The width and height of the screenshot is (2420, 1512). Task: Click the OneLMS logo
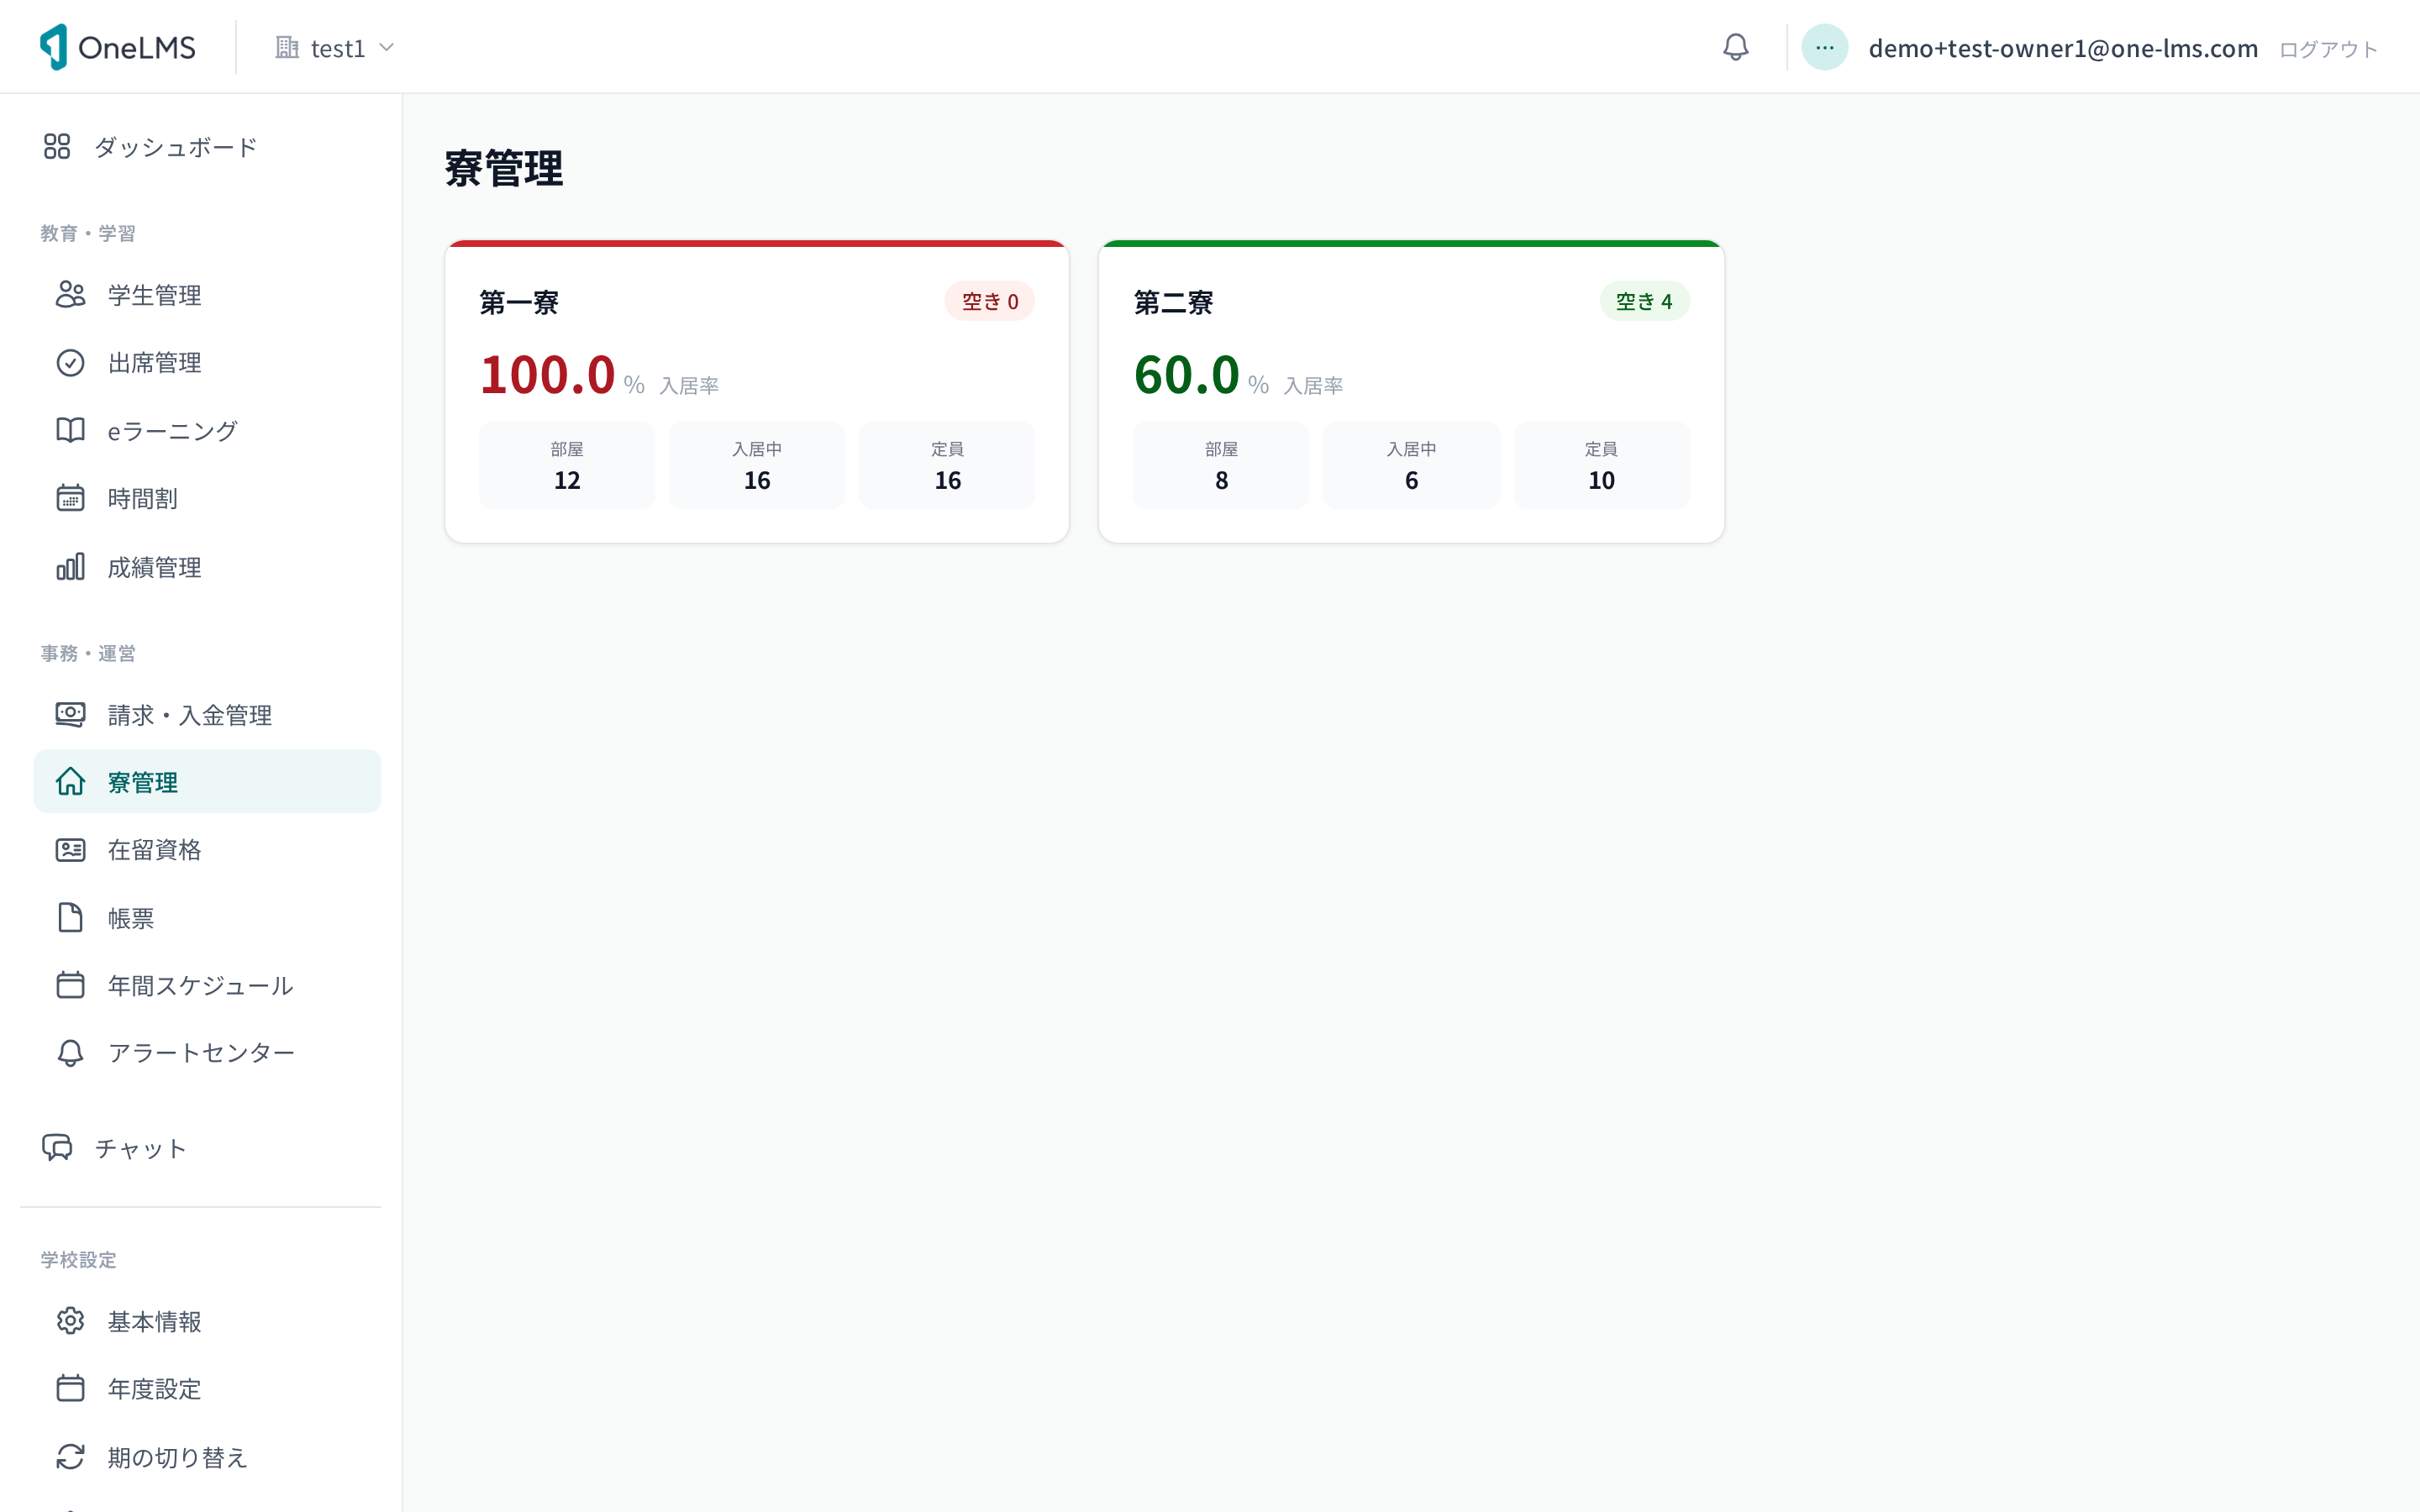117,47
